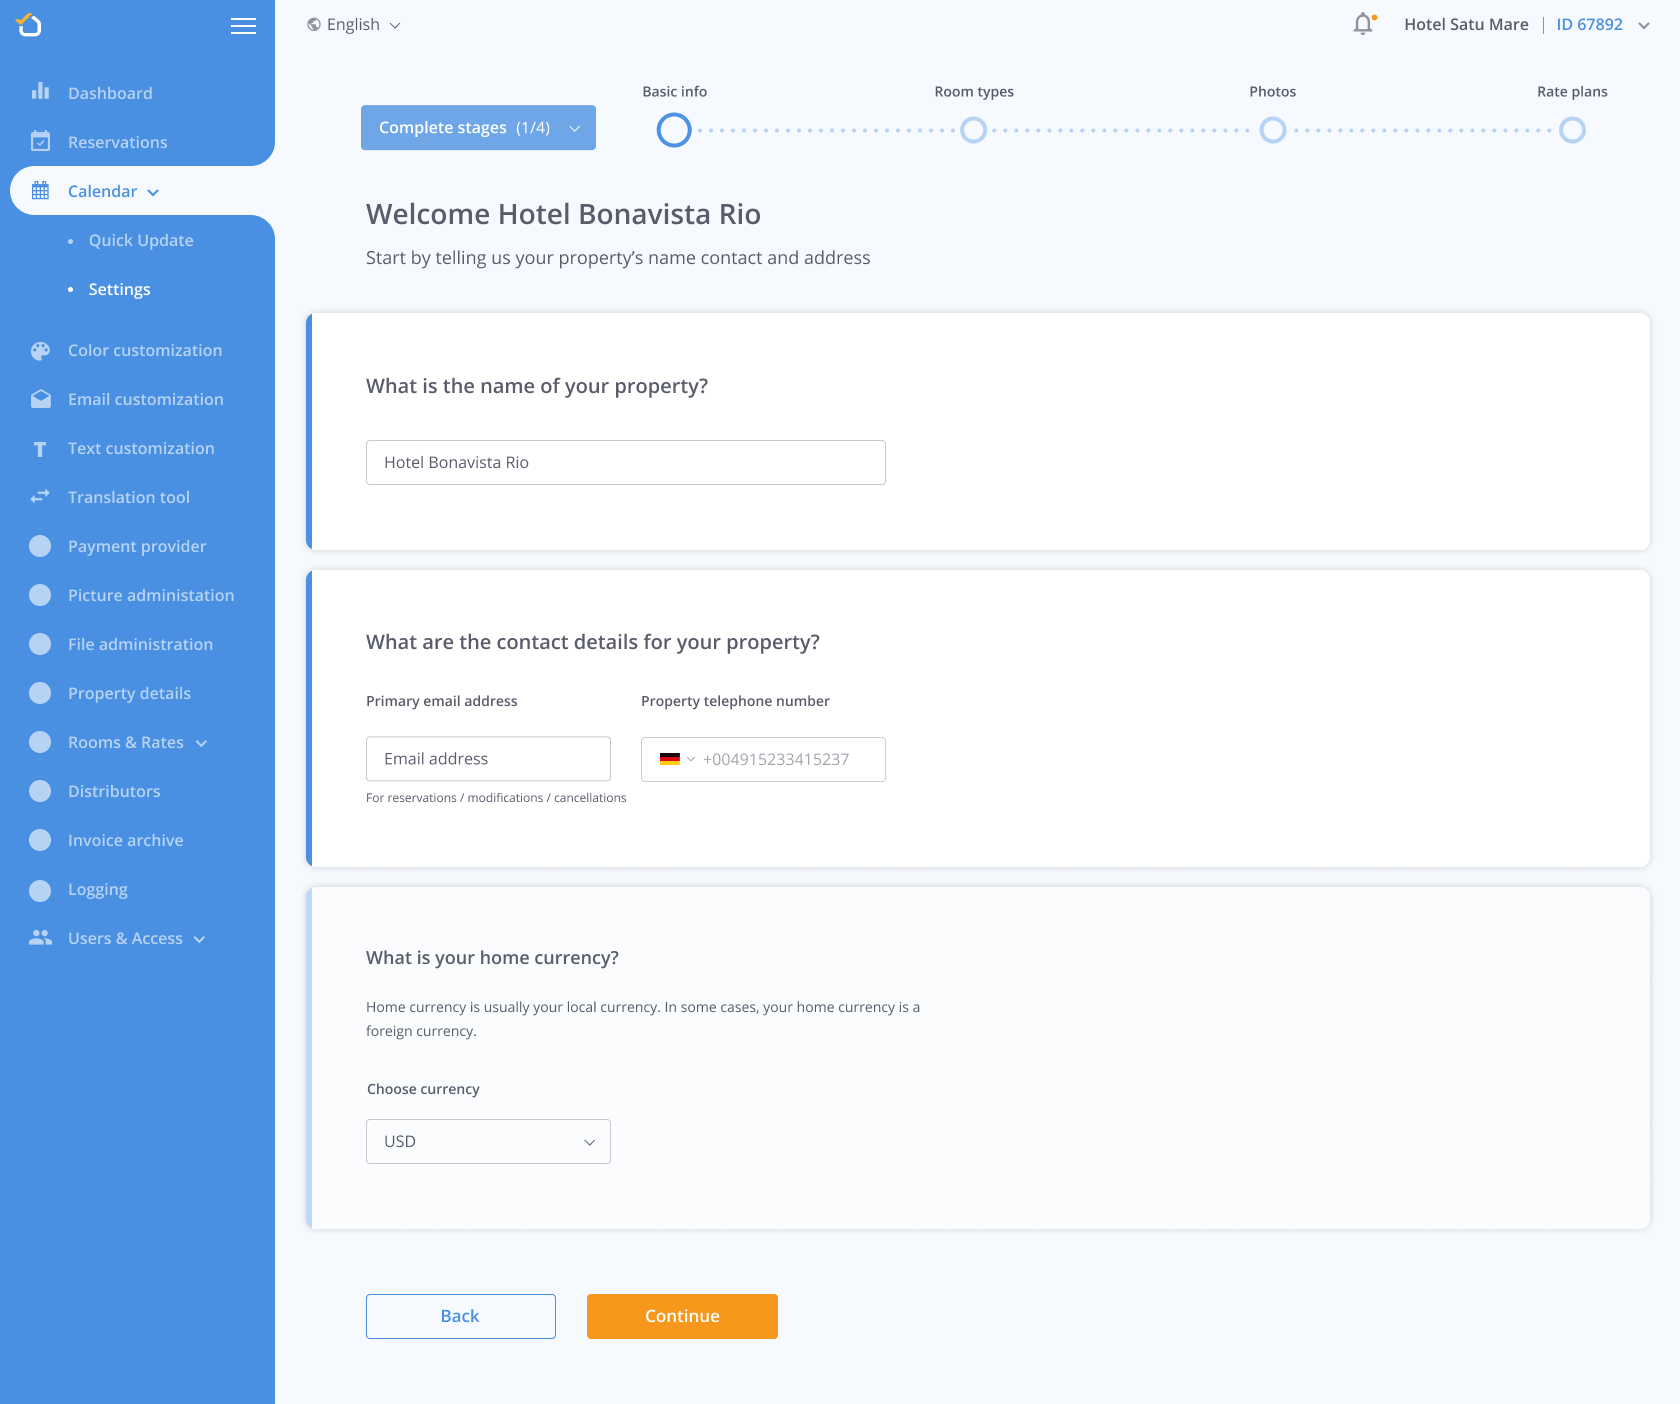Expand the Complete stages dropdown
1680x1404 pixels.
[478, 128]
